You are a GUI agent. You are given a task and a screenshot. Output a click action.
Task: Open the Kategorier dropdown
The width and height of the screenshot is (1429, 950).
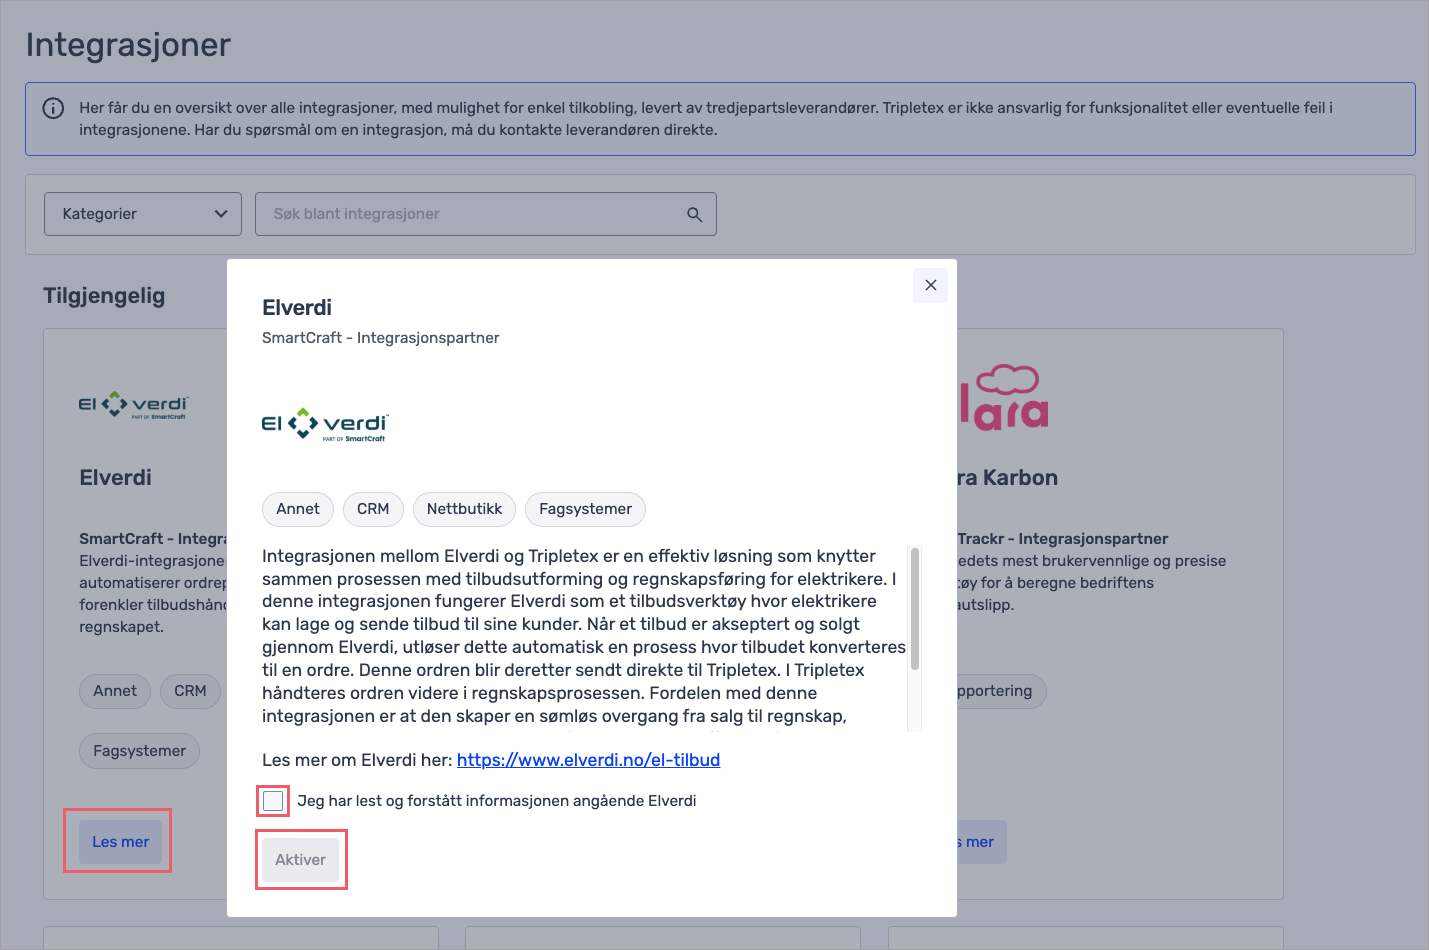142,214
